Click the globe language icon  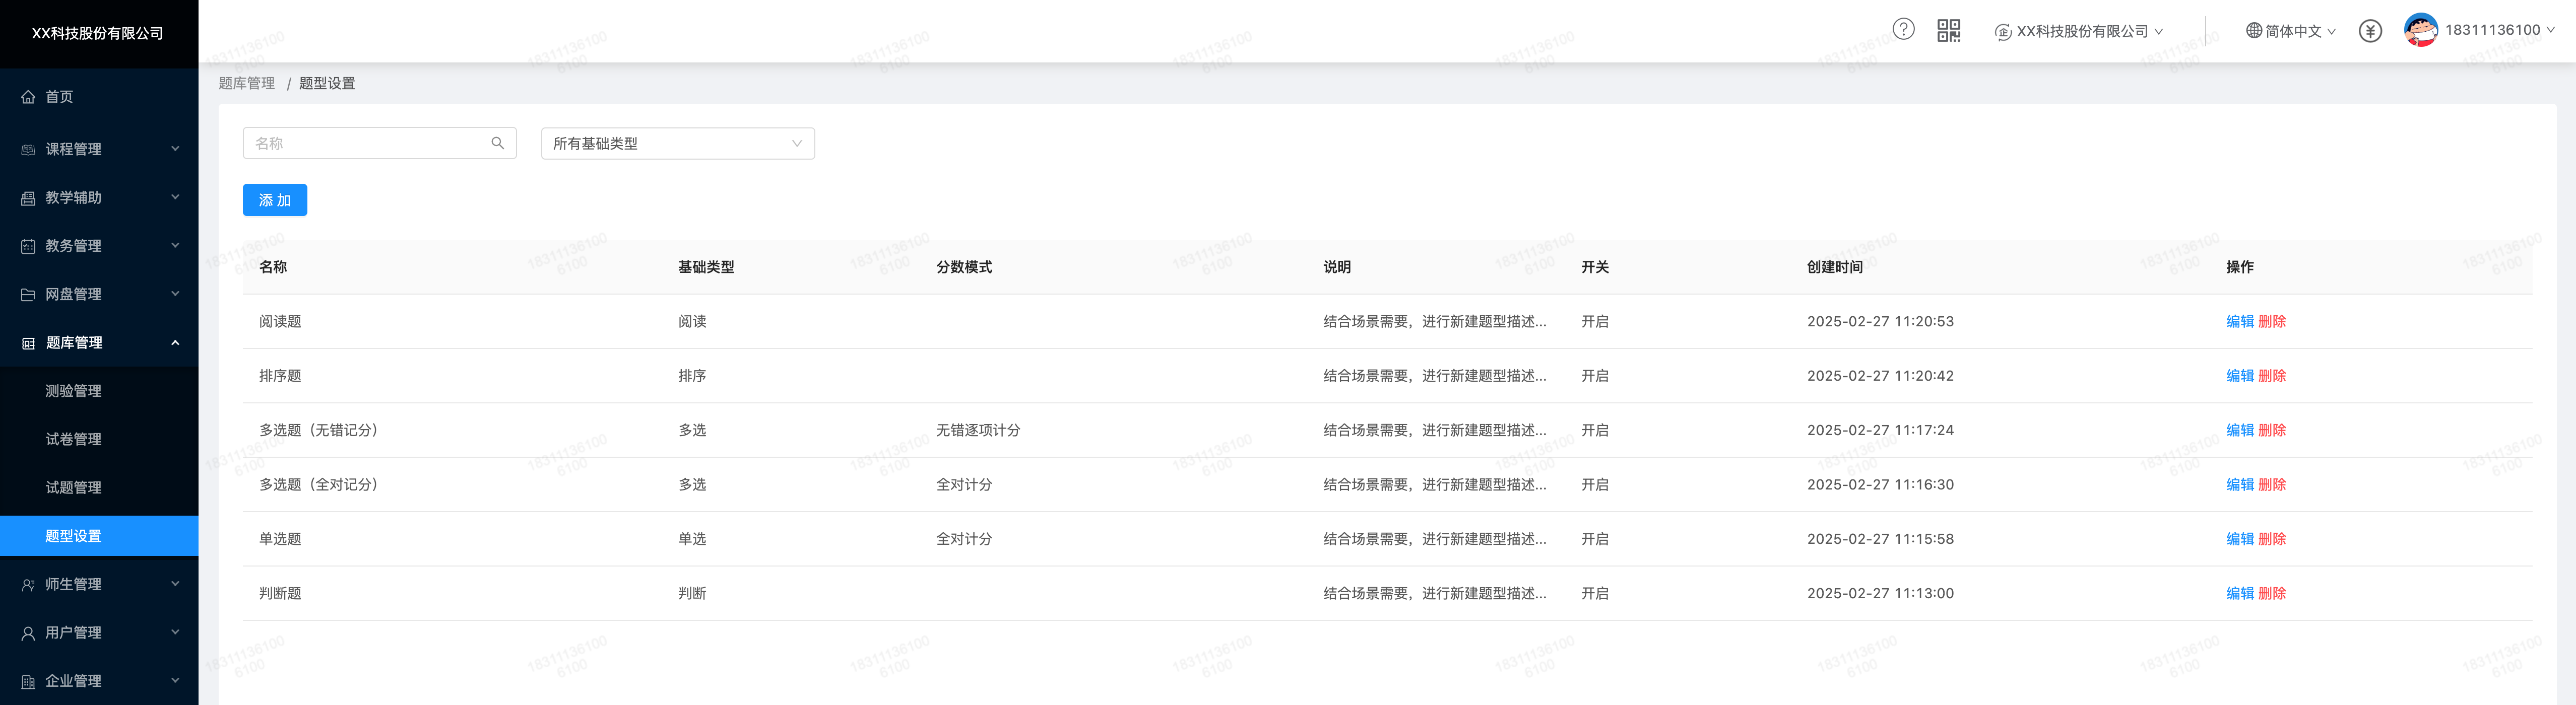pyautogui.click(x=2253, y=31)
